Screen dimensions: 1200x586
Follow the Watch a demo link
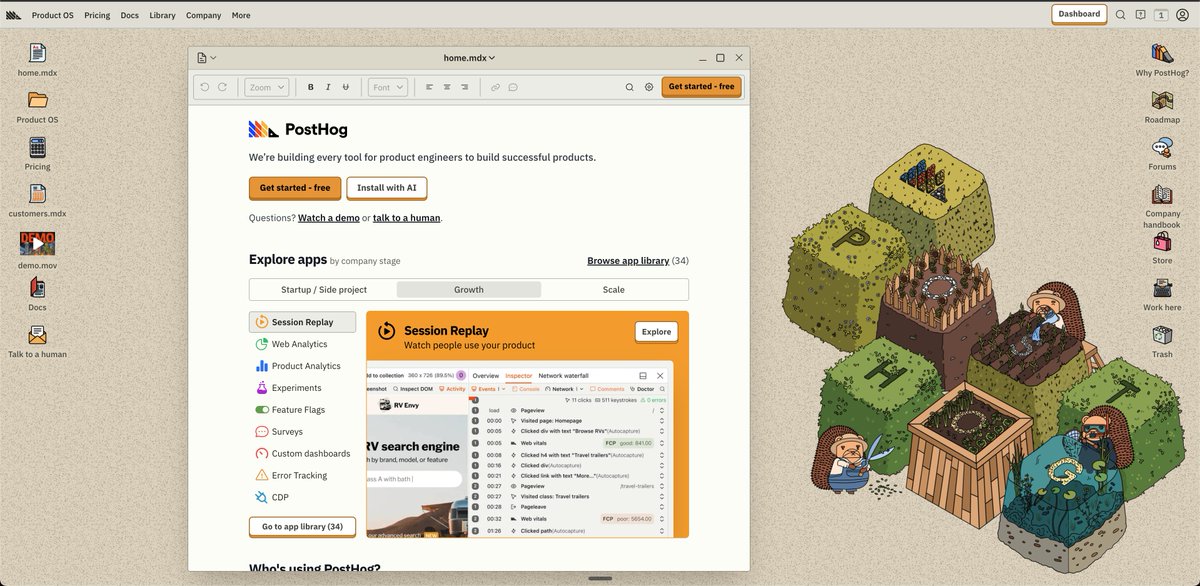[x=328, y=217]
